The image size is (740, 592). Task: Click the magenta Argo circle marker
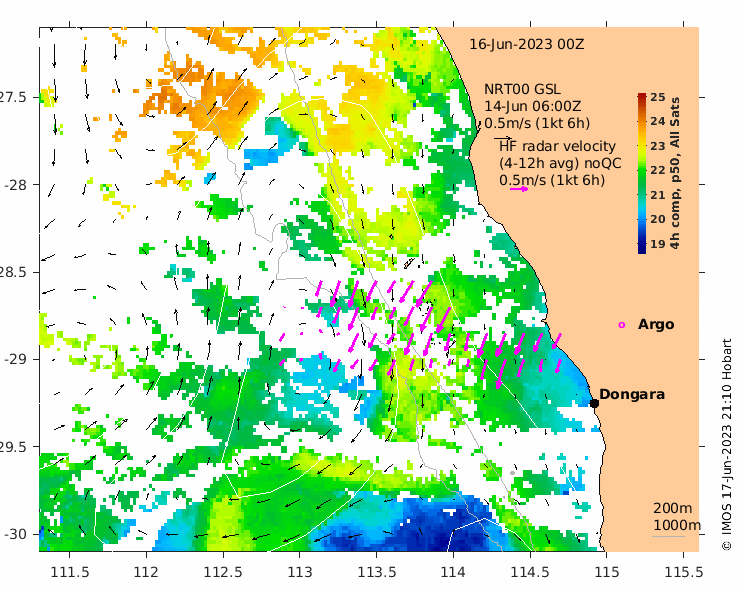tap(622, 325)
